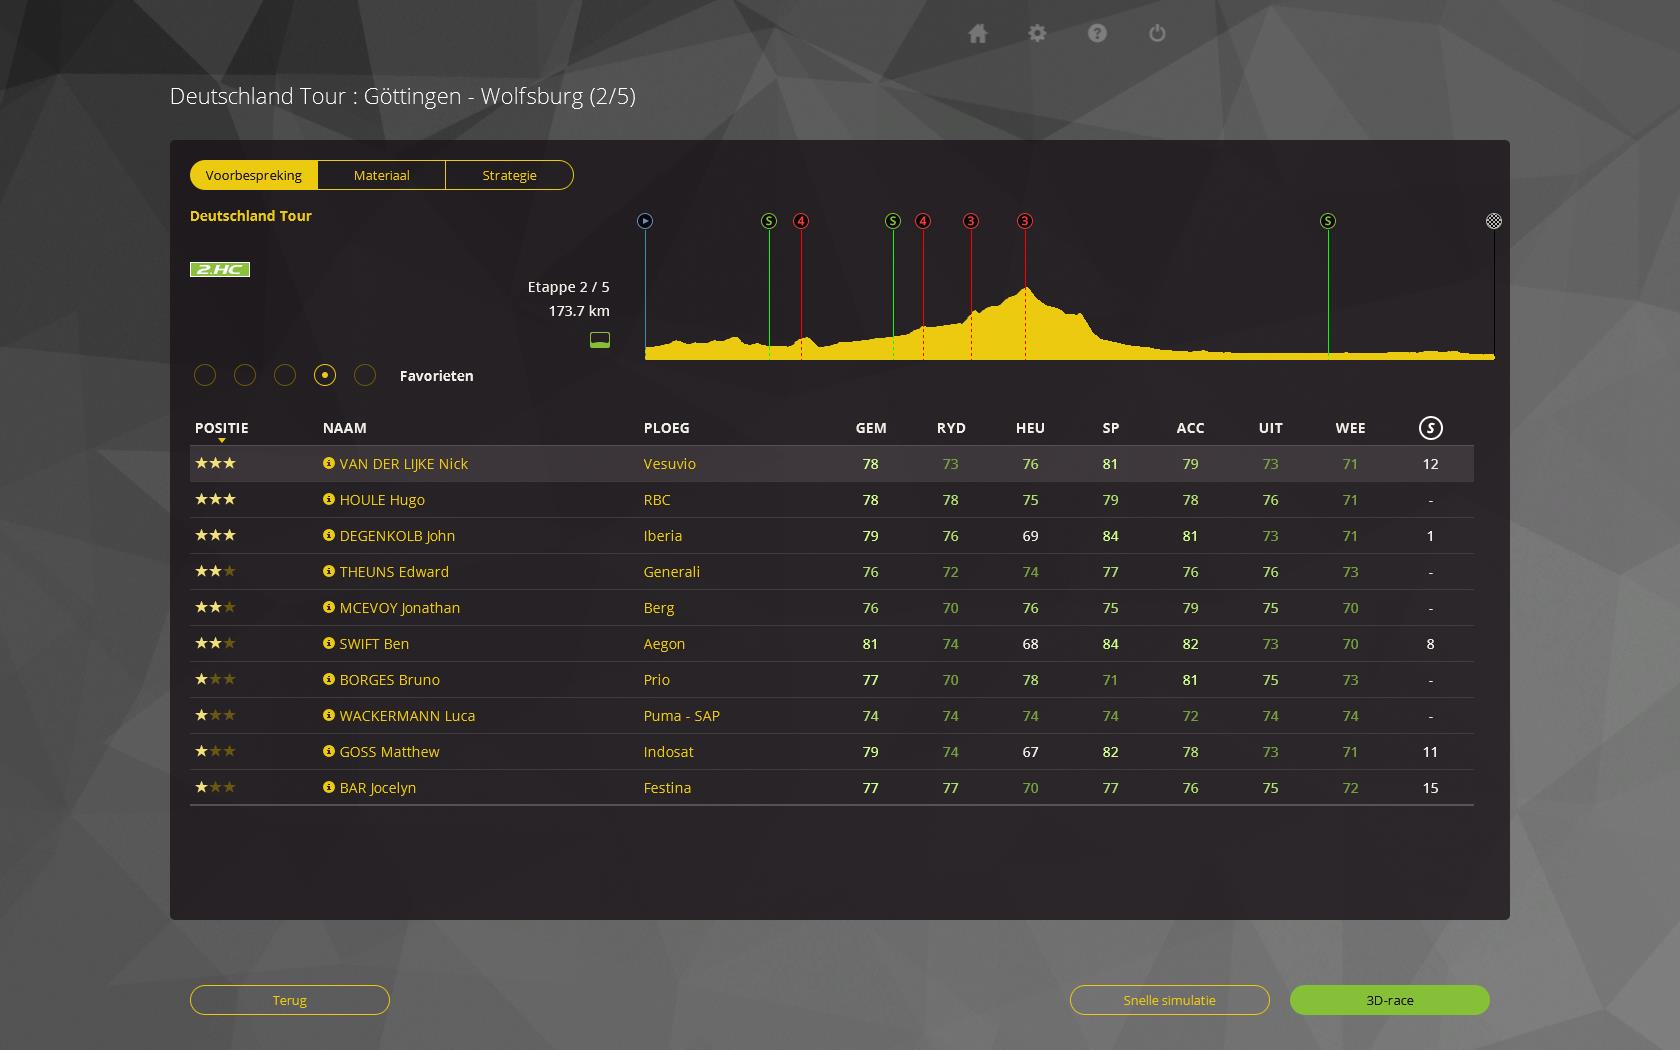Select the category 3 marker at the summit
The width and height of the screenshot is (1680, 1050).
(x=1025, y=221)
